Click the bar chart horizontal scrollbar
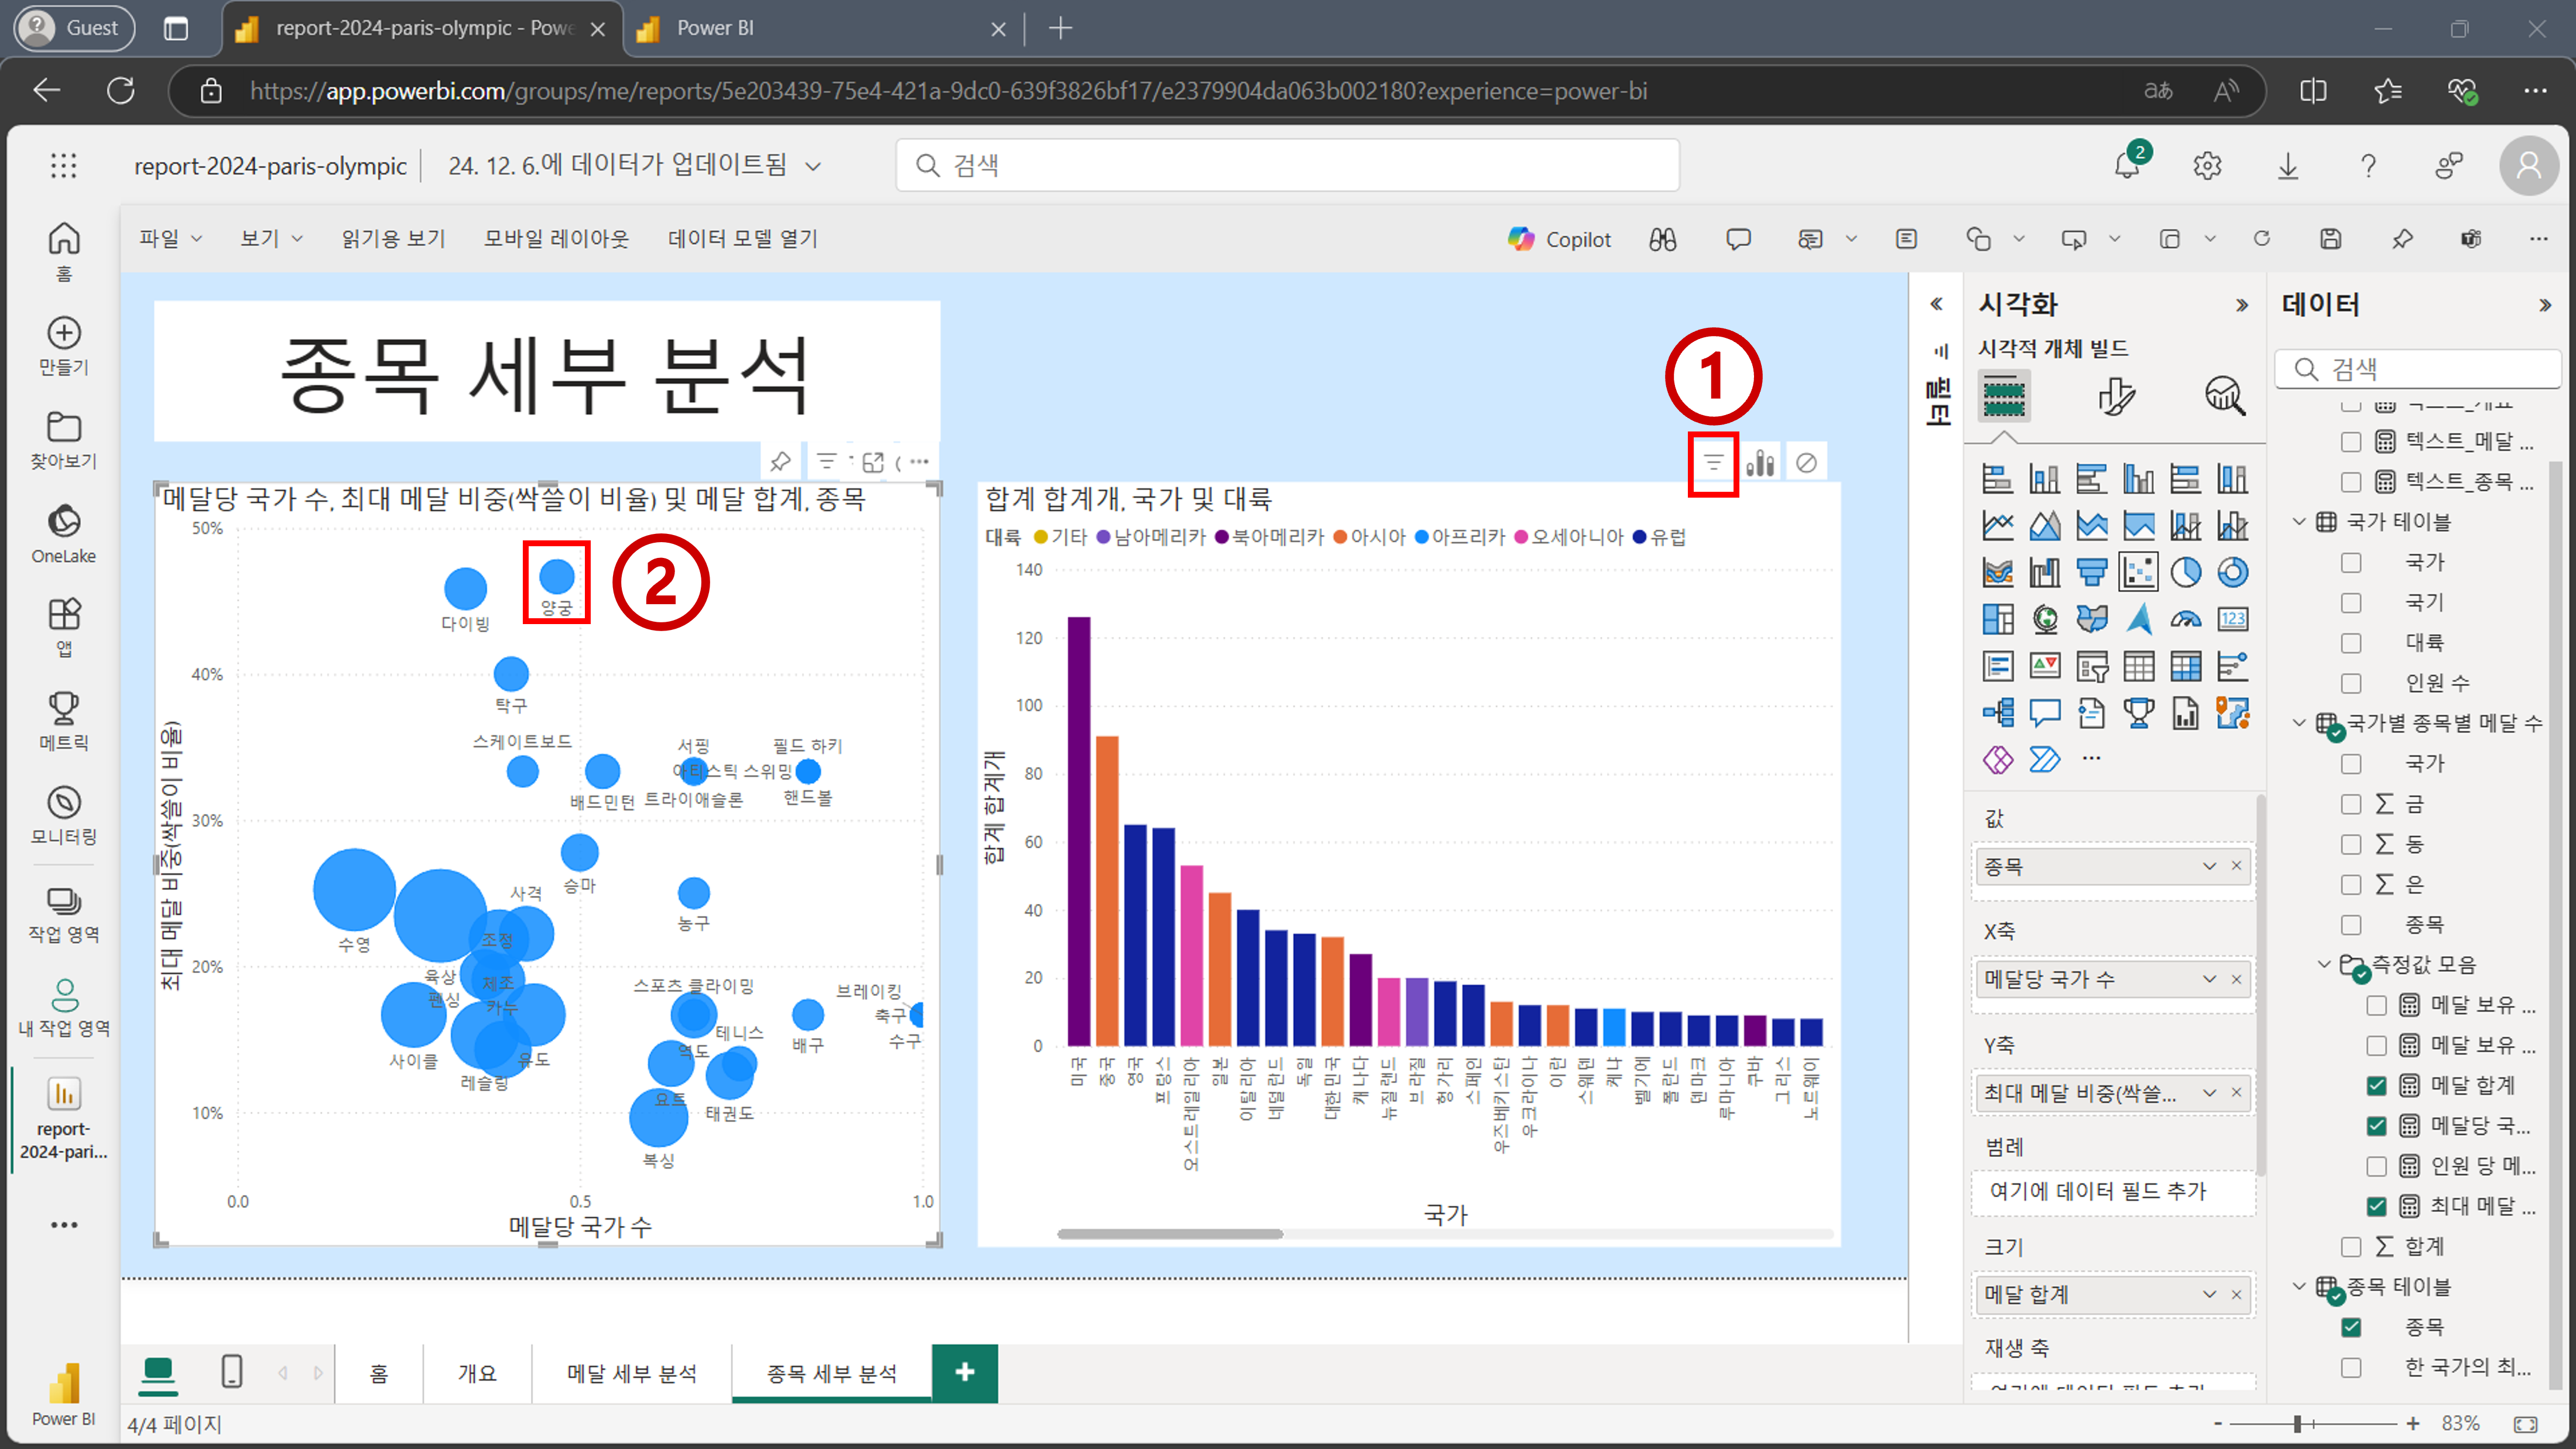The width and height of the screenshot is (2576, 1449). click(x=1170, y=1234)
